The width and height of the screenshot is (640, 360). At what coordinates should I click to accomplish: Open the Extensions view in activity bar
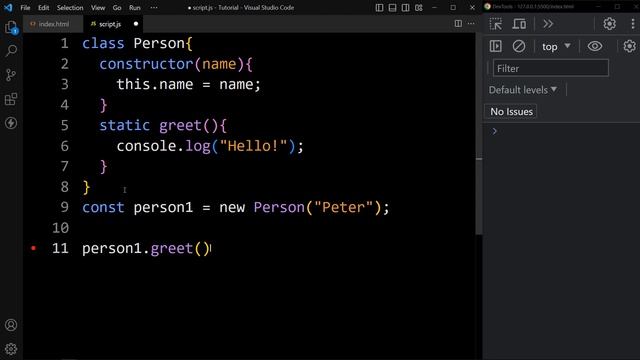(11, 99)
